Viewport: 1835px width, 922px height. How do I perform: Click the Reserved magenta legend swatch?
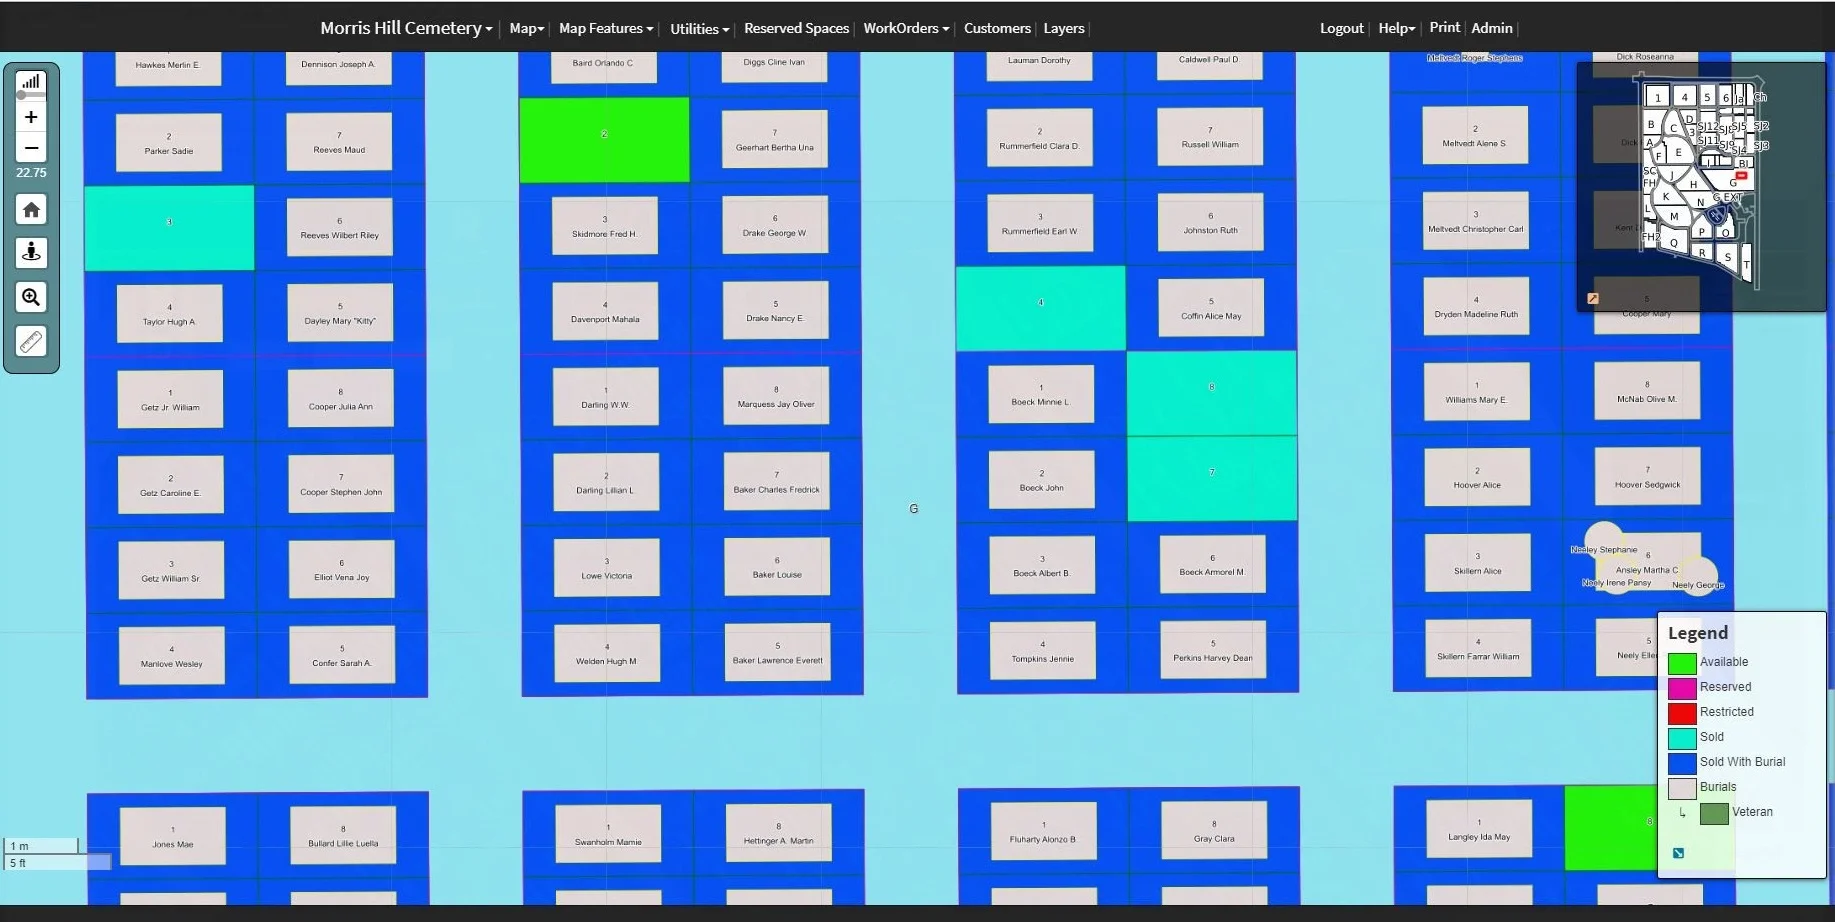pyautogui.click(x=1682, y=687)
